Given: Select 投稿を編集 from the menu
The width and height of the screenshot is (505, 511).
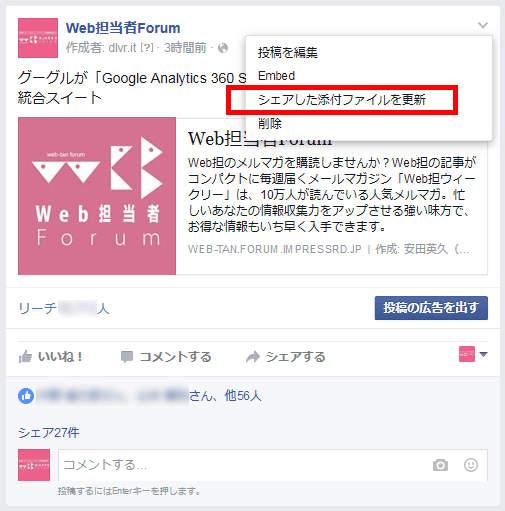Looking at the screenshot, I should coord(288,53).
